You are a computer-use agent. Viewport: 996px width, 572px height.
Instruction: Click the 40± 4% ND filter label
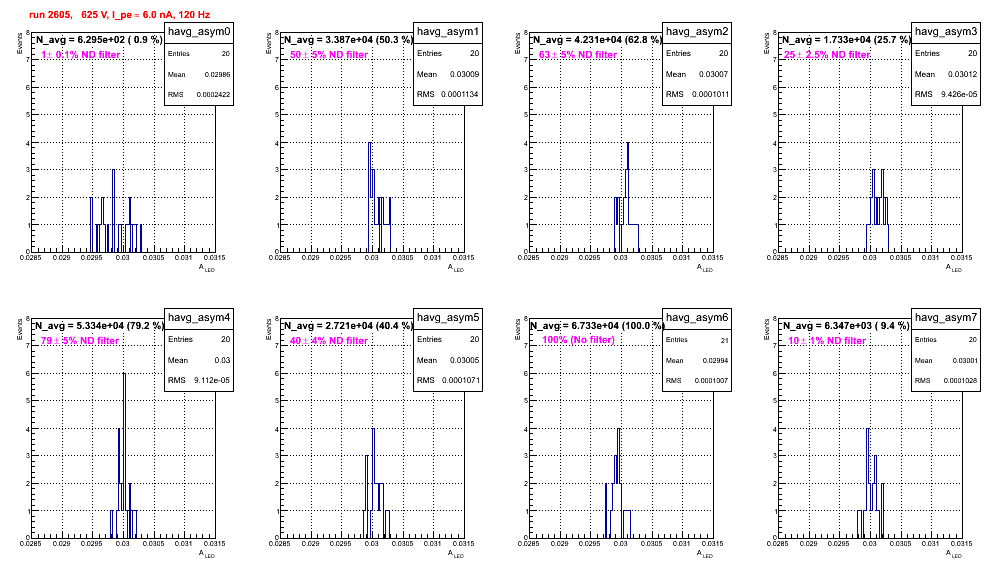(x=329, y=341)
